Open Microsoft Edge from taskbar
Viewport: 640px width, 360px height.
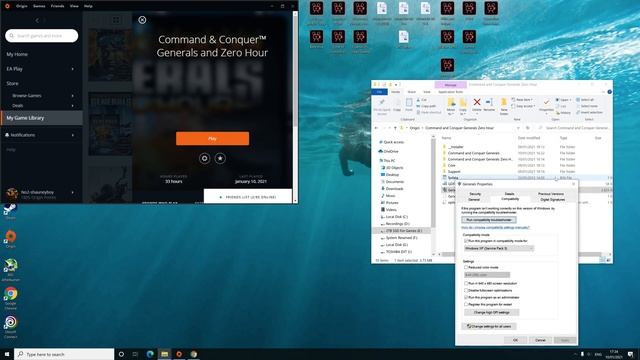click(x=150, y=354)
